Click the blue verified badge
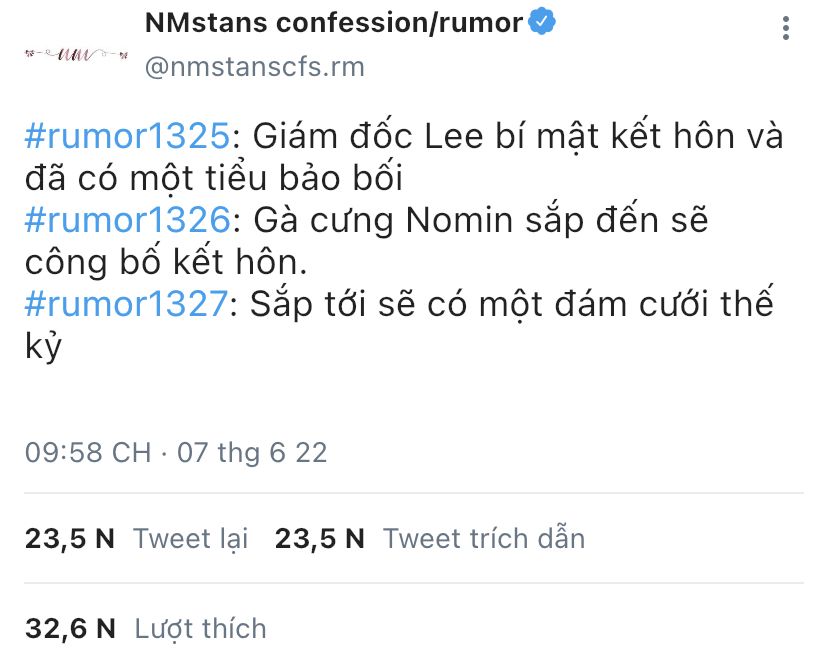The width and height of the screenshot is (828, 662). point(542,22)
